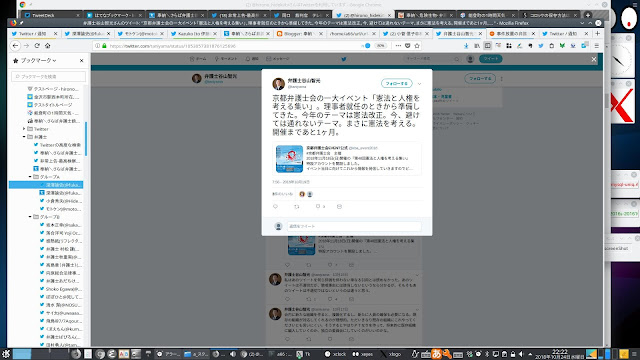Reply to tweet with speech bubble icon

pos(276,207)
